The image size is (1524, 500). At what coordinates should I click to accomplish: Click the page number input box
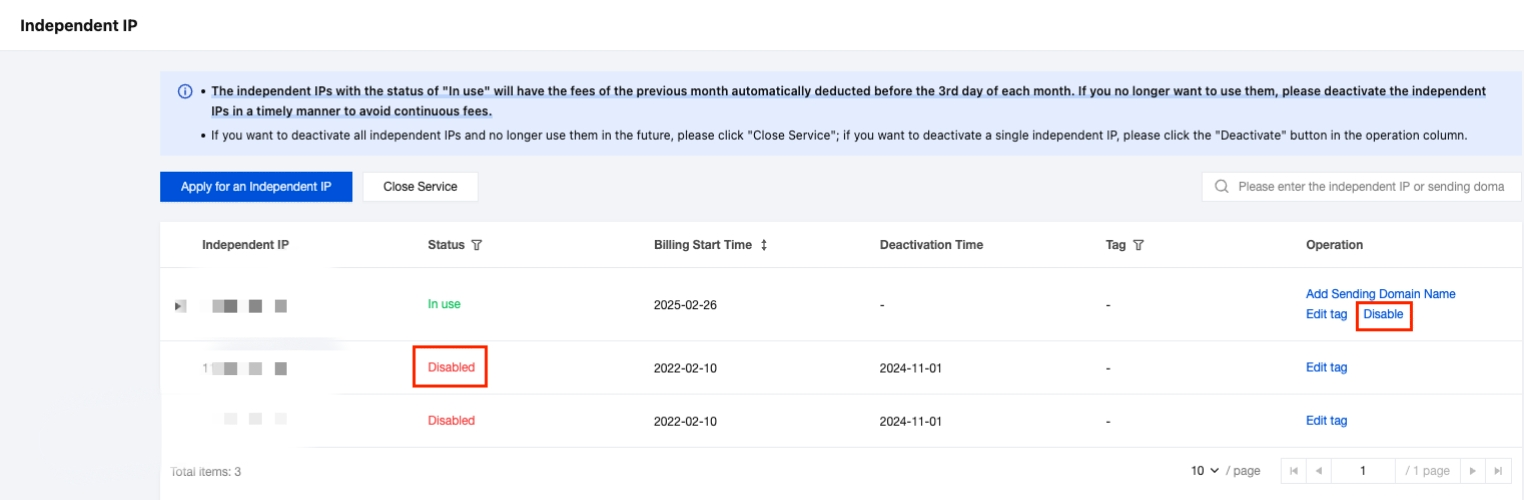[x=1362, y=471]
